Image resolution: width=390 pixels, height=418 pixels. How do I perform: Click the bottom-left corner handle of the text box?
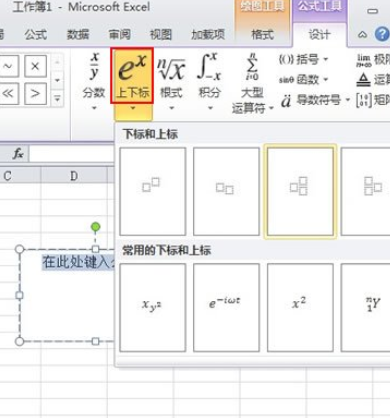click(20, 341)
